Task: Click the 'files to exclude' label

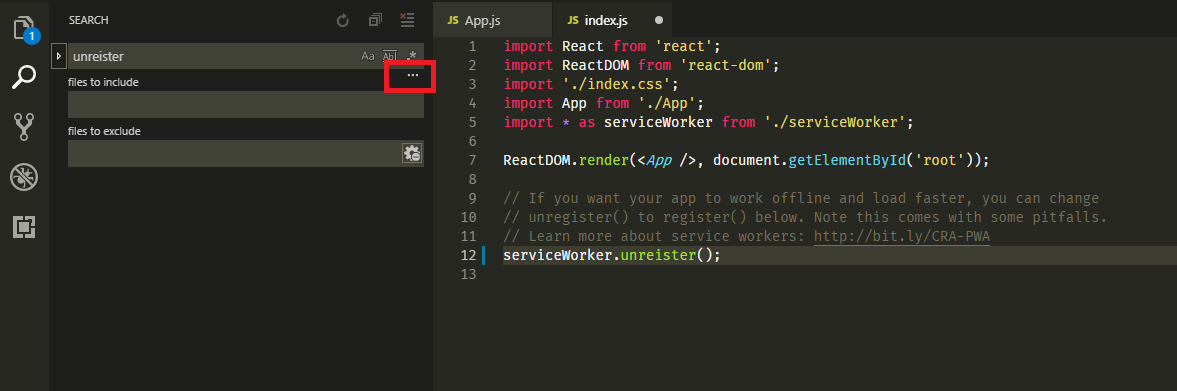Action: point(104,131)
